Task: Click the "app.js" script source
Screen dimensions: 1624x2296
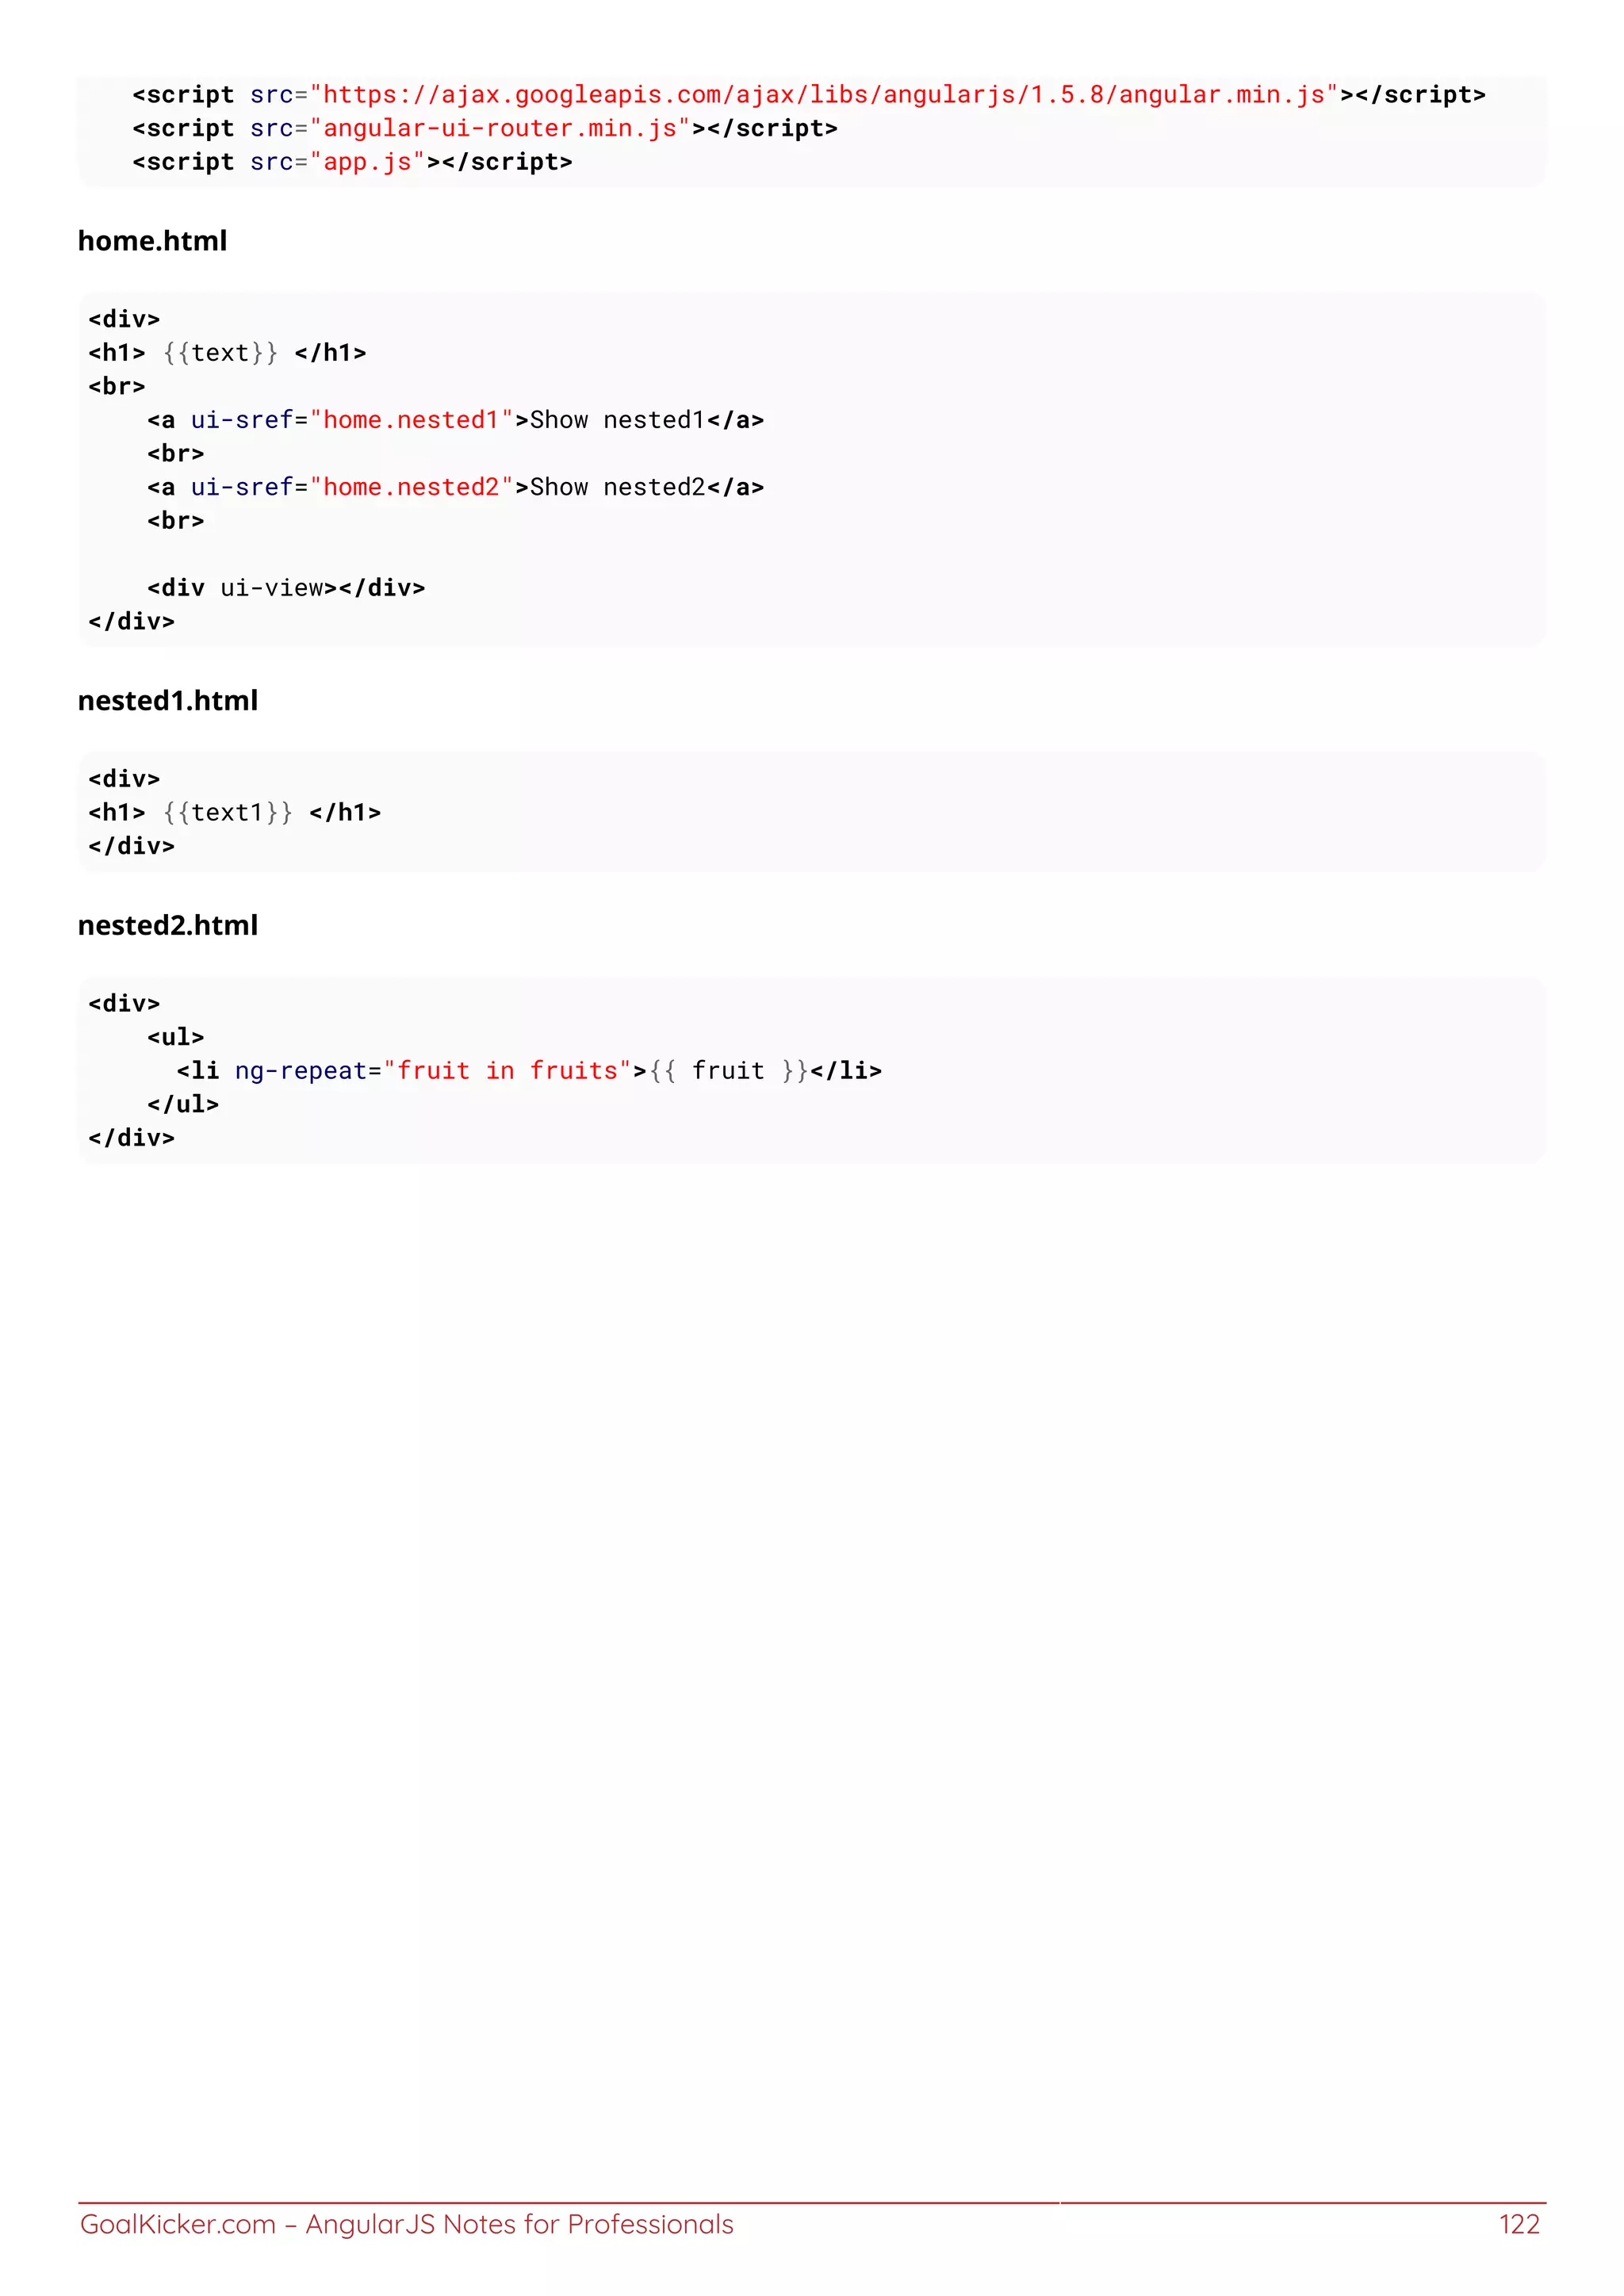Action: point(367,162)
